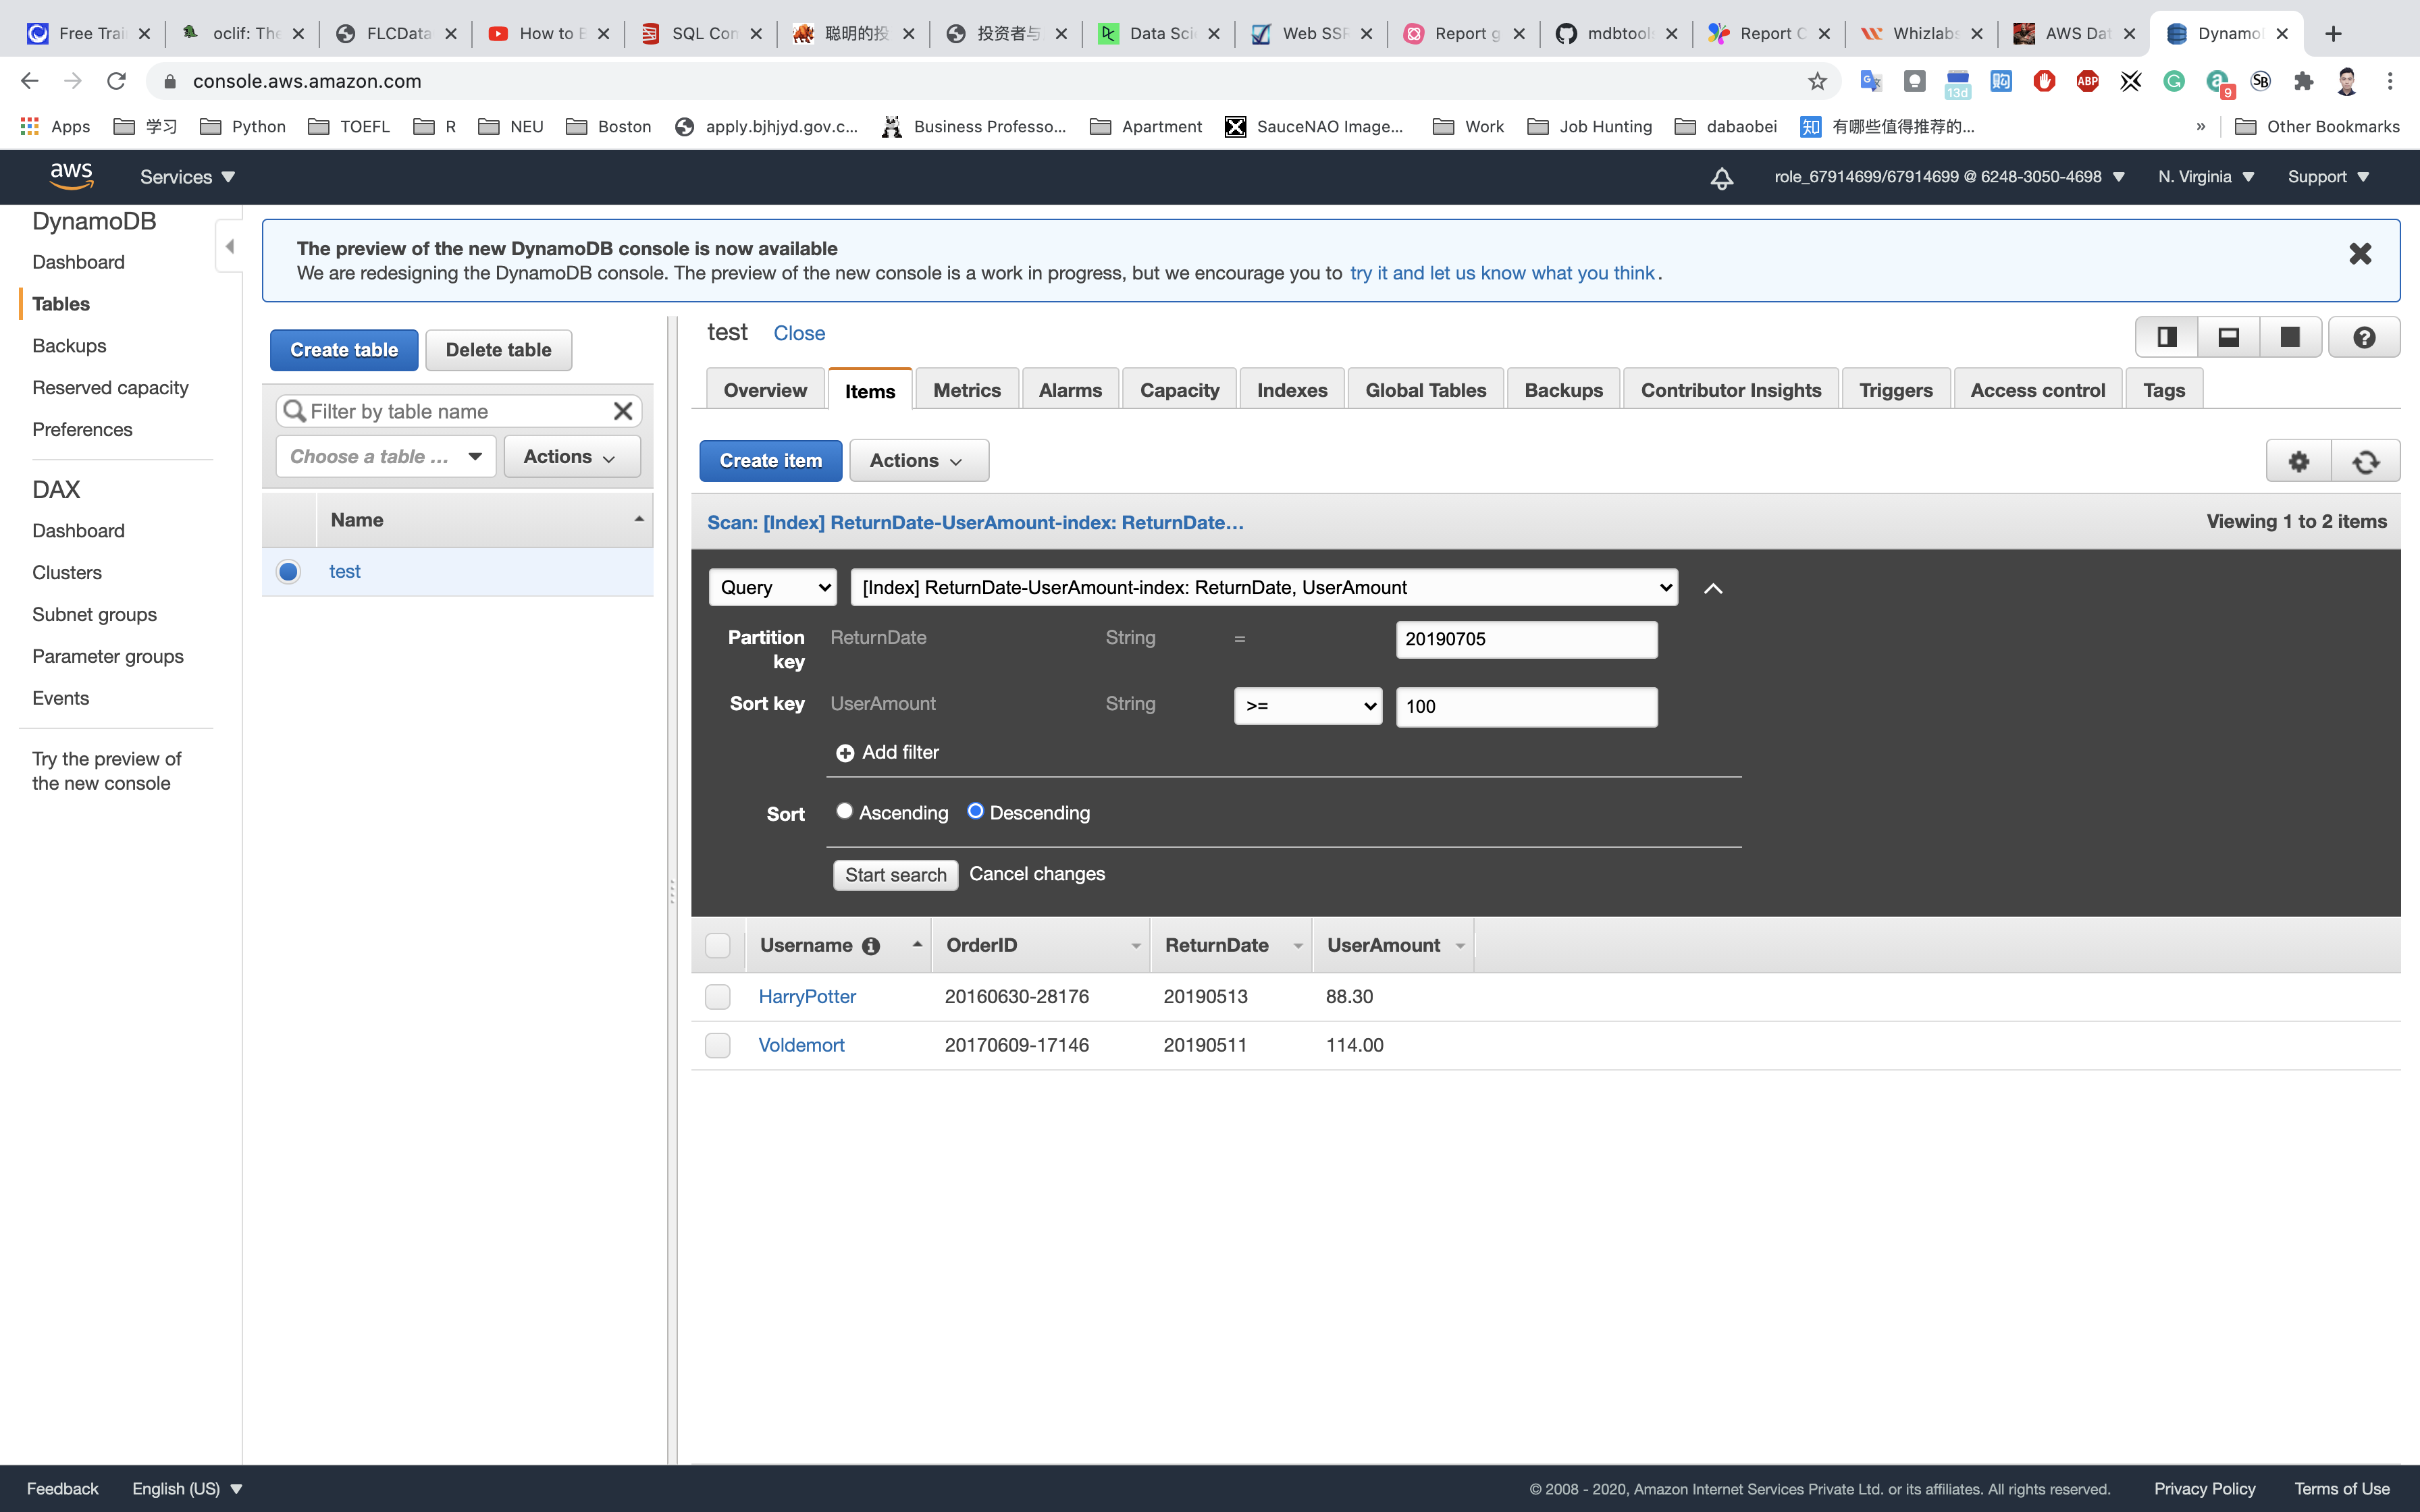
Task: Refresh items with the reload icon
Action: 2365,461
